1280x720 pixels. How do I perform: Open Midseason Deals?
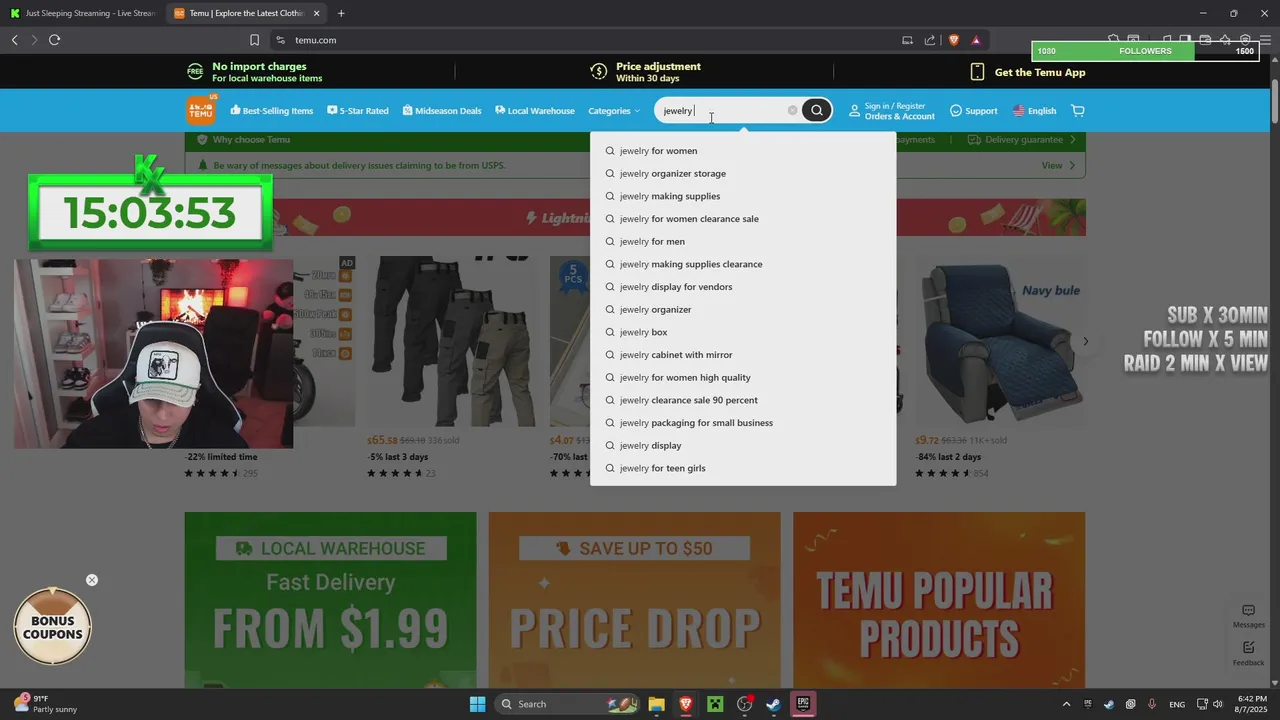441,110
